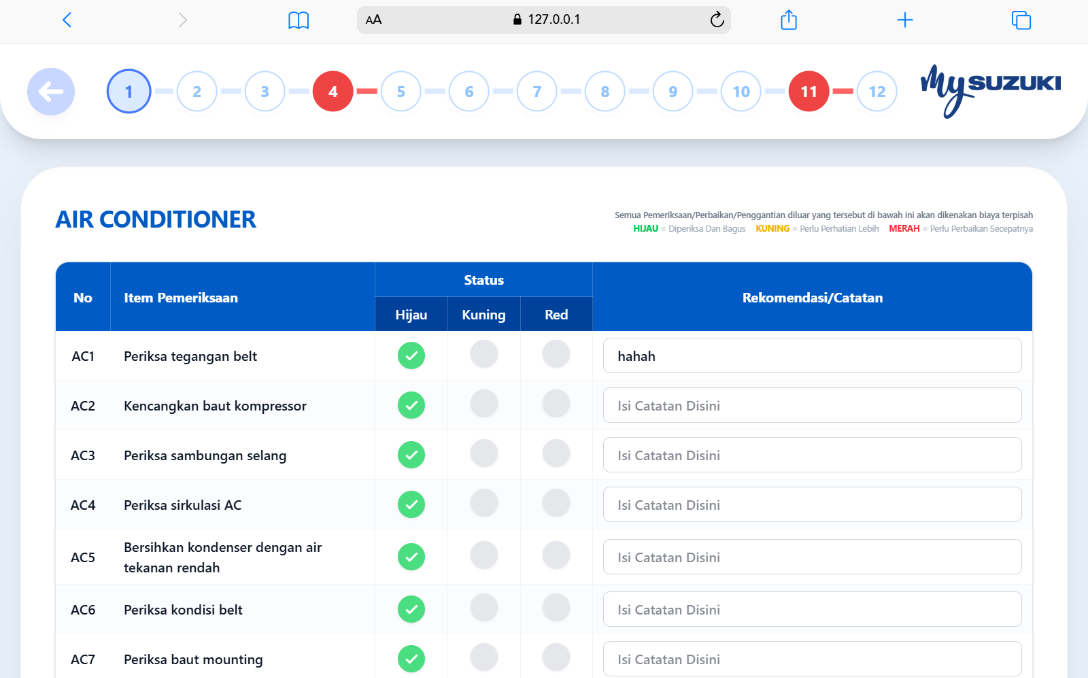Open the Safari share sheet icon
Viewport: 1088px width, 678px height.
pyautogui.click(x=789, y=19)
